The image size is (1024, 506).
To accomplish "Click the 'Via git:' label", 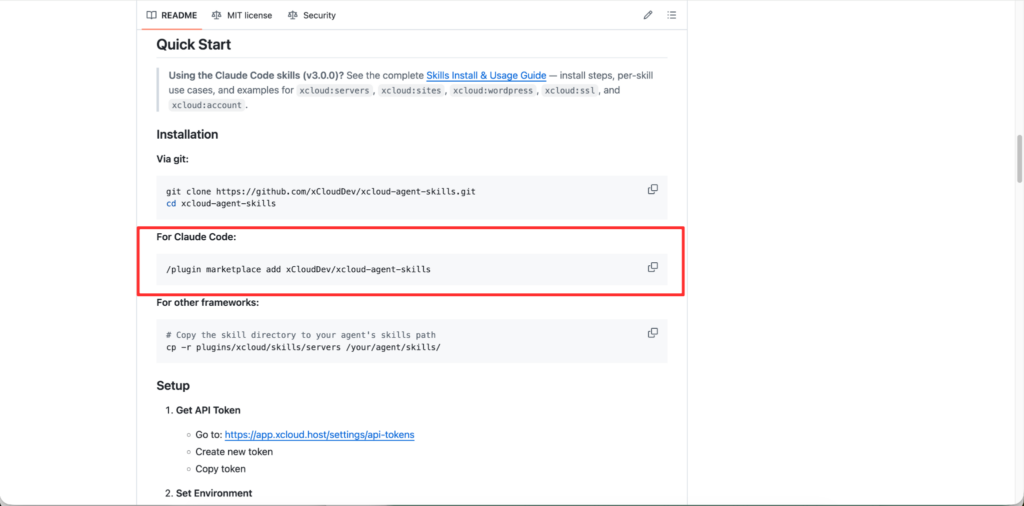I will [x=172, y=159].
